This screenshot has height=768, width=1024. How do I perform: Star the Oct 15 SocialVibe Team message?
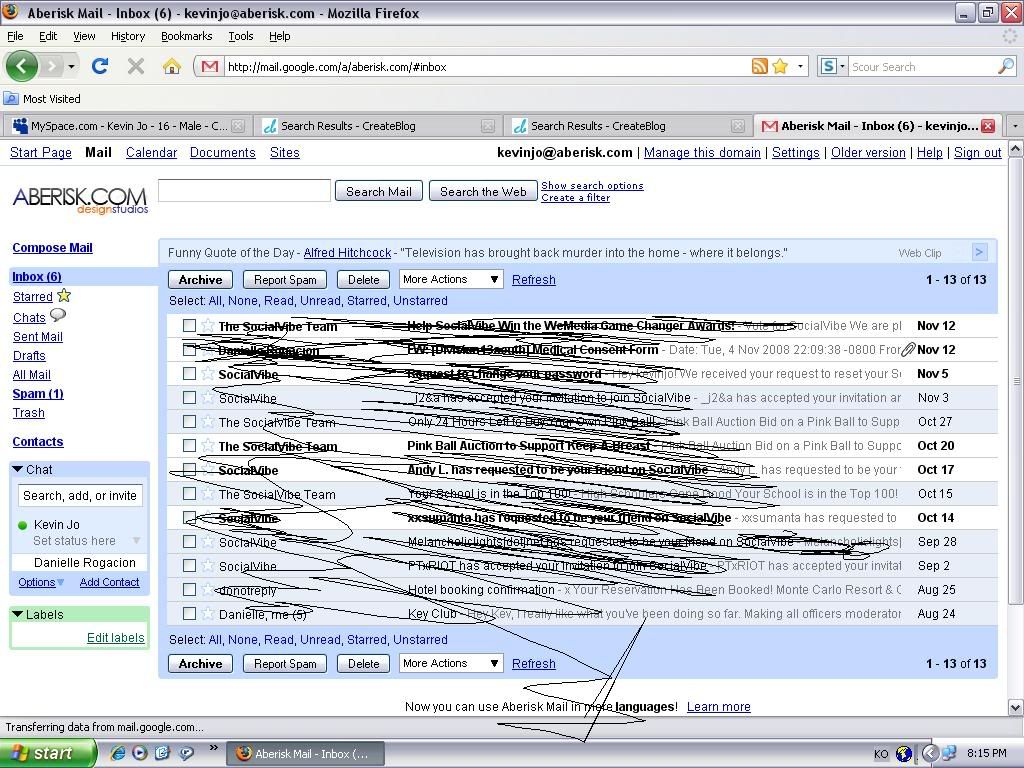tap(208, 494)
